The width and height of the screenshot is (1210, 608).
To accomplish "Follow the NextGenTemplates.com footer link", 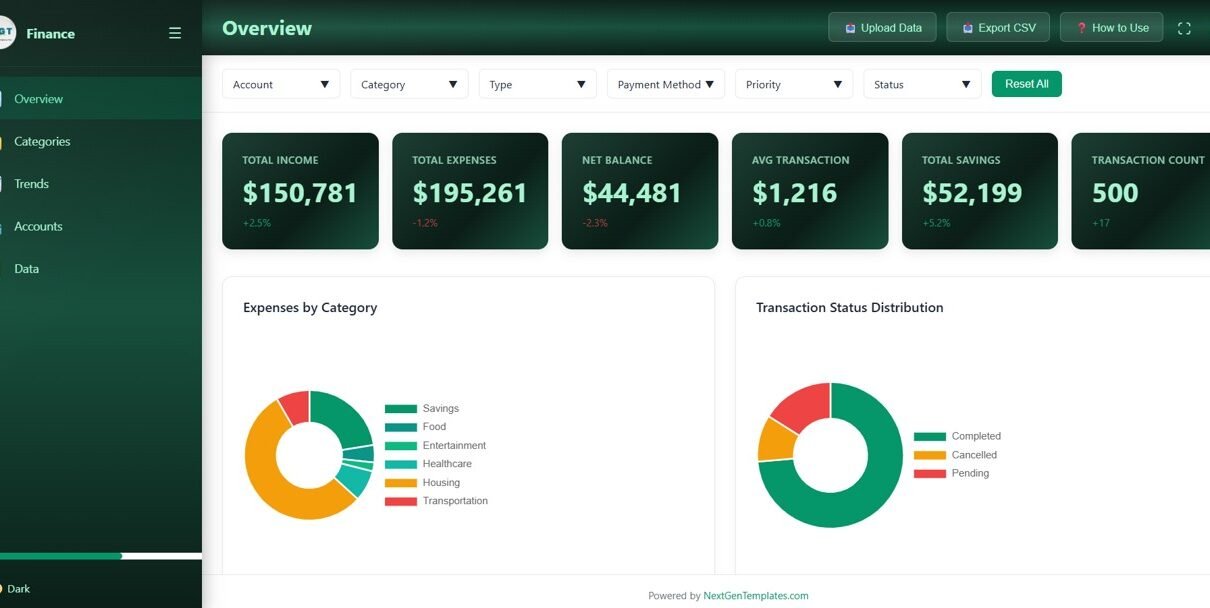I will coord(755,596).
